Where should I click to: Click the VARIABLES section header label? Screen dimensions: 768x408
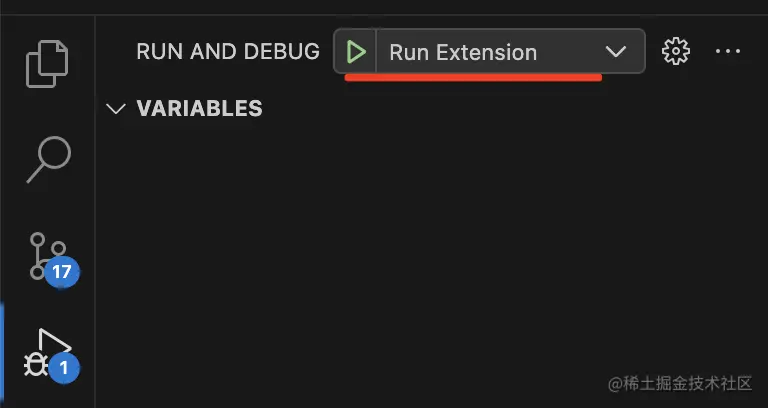(199, 108)
